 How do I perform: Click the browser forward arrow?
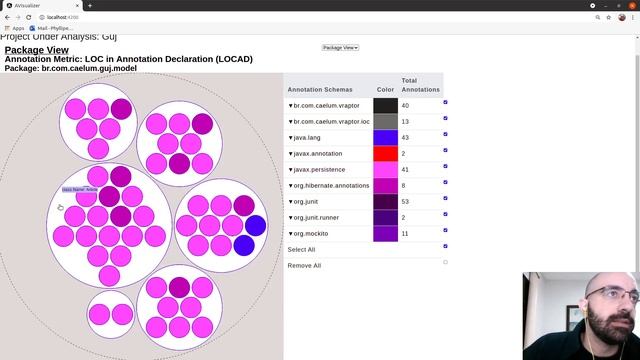pyautogui.click(x=18, y=17)
